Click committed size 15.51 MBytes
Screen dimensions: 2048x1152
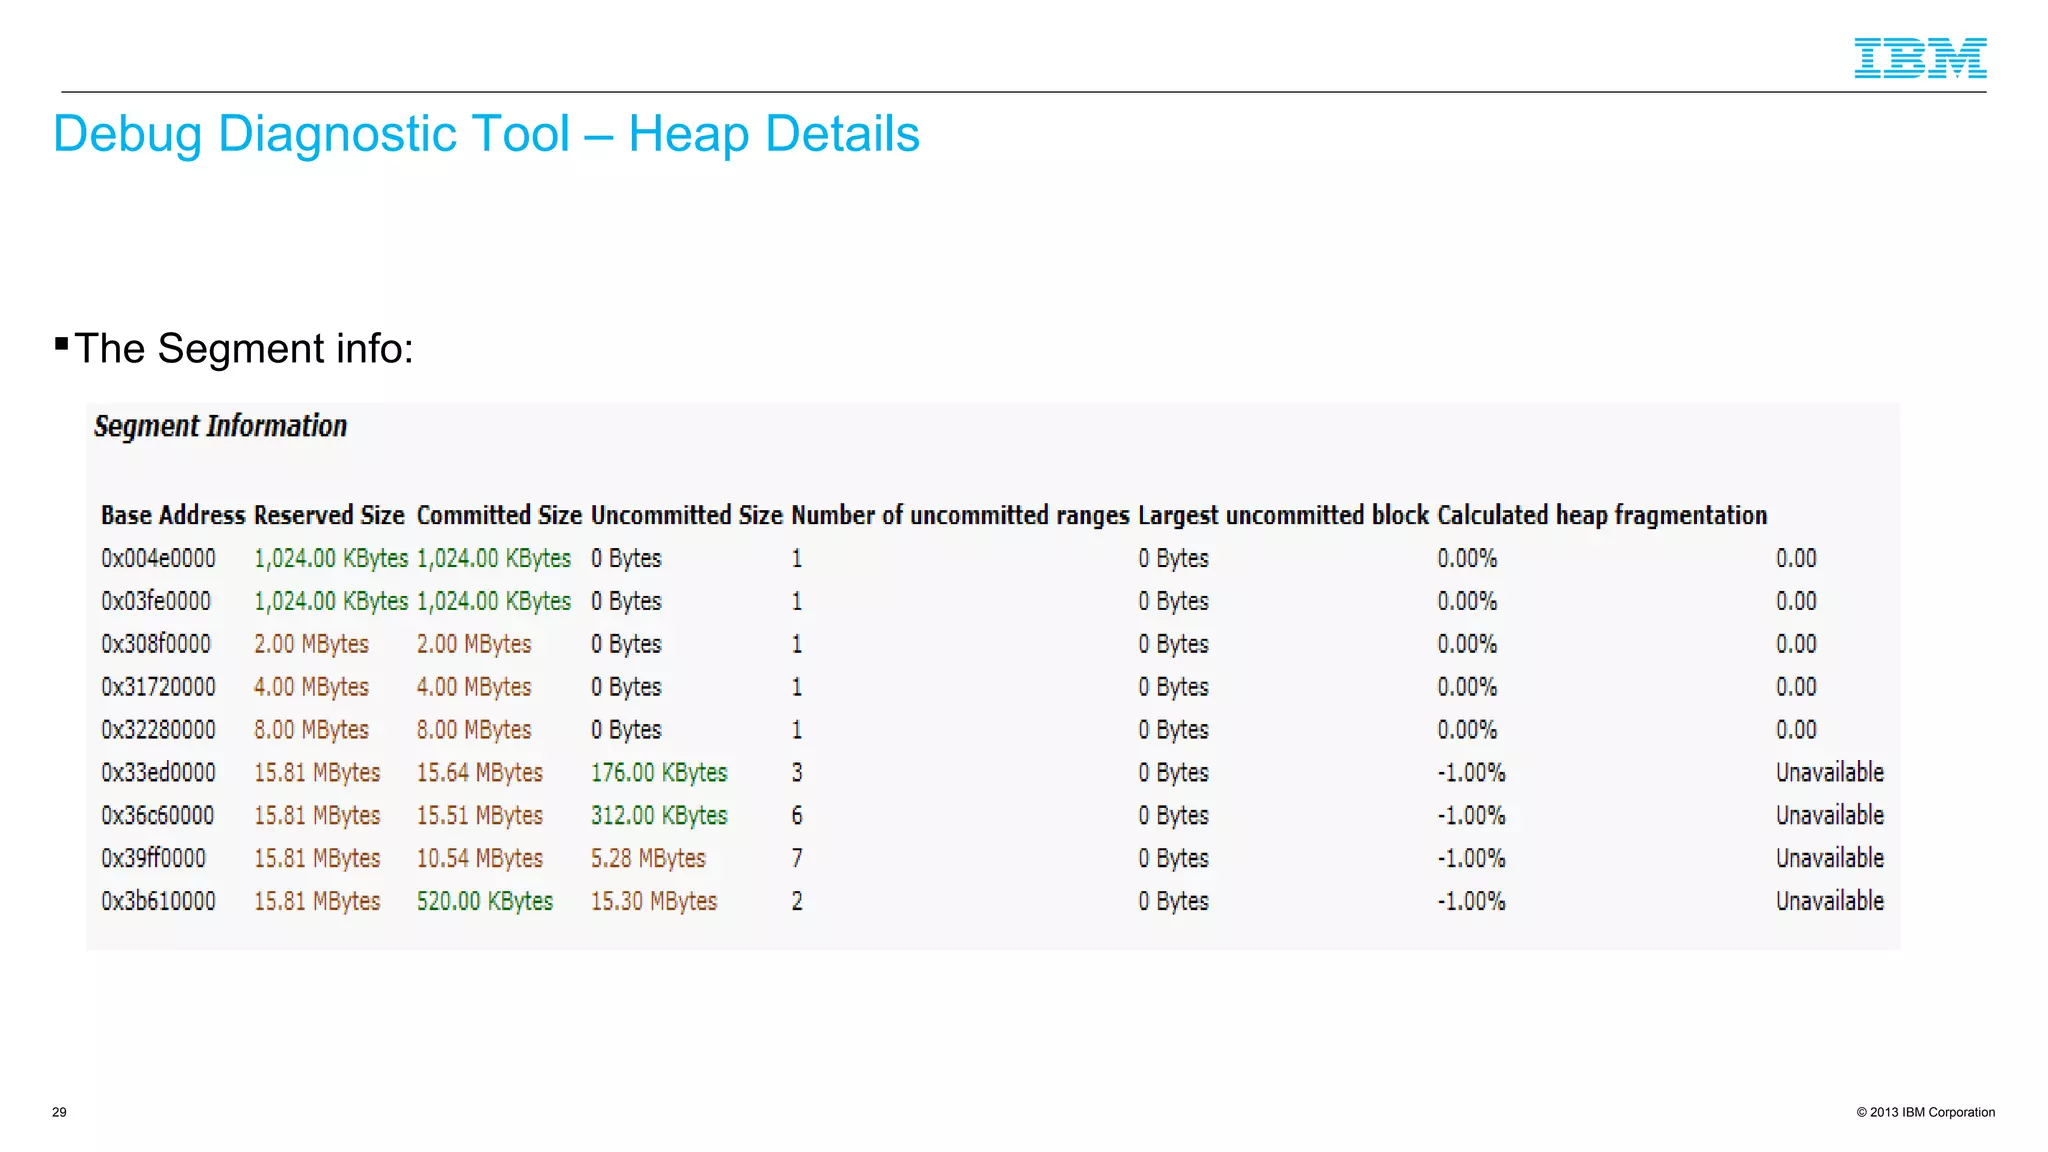(480, 817)
